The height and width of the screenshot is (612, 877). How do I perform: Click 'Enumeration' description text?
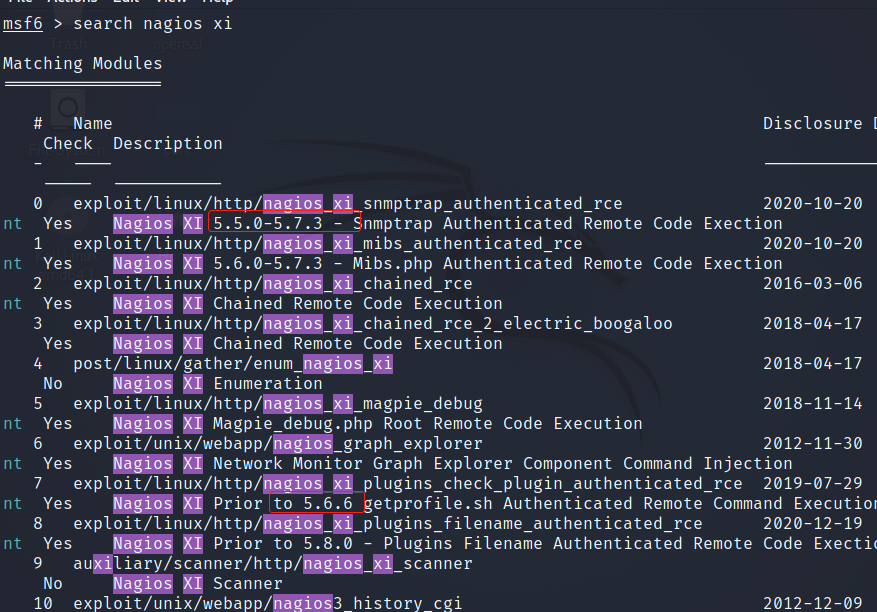268,383
